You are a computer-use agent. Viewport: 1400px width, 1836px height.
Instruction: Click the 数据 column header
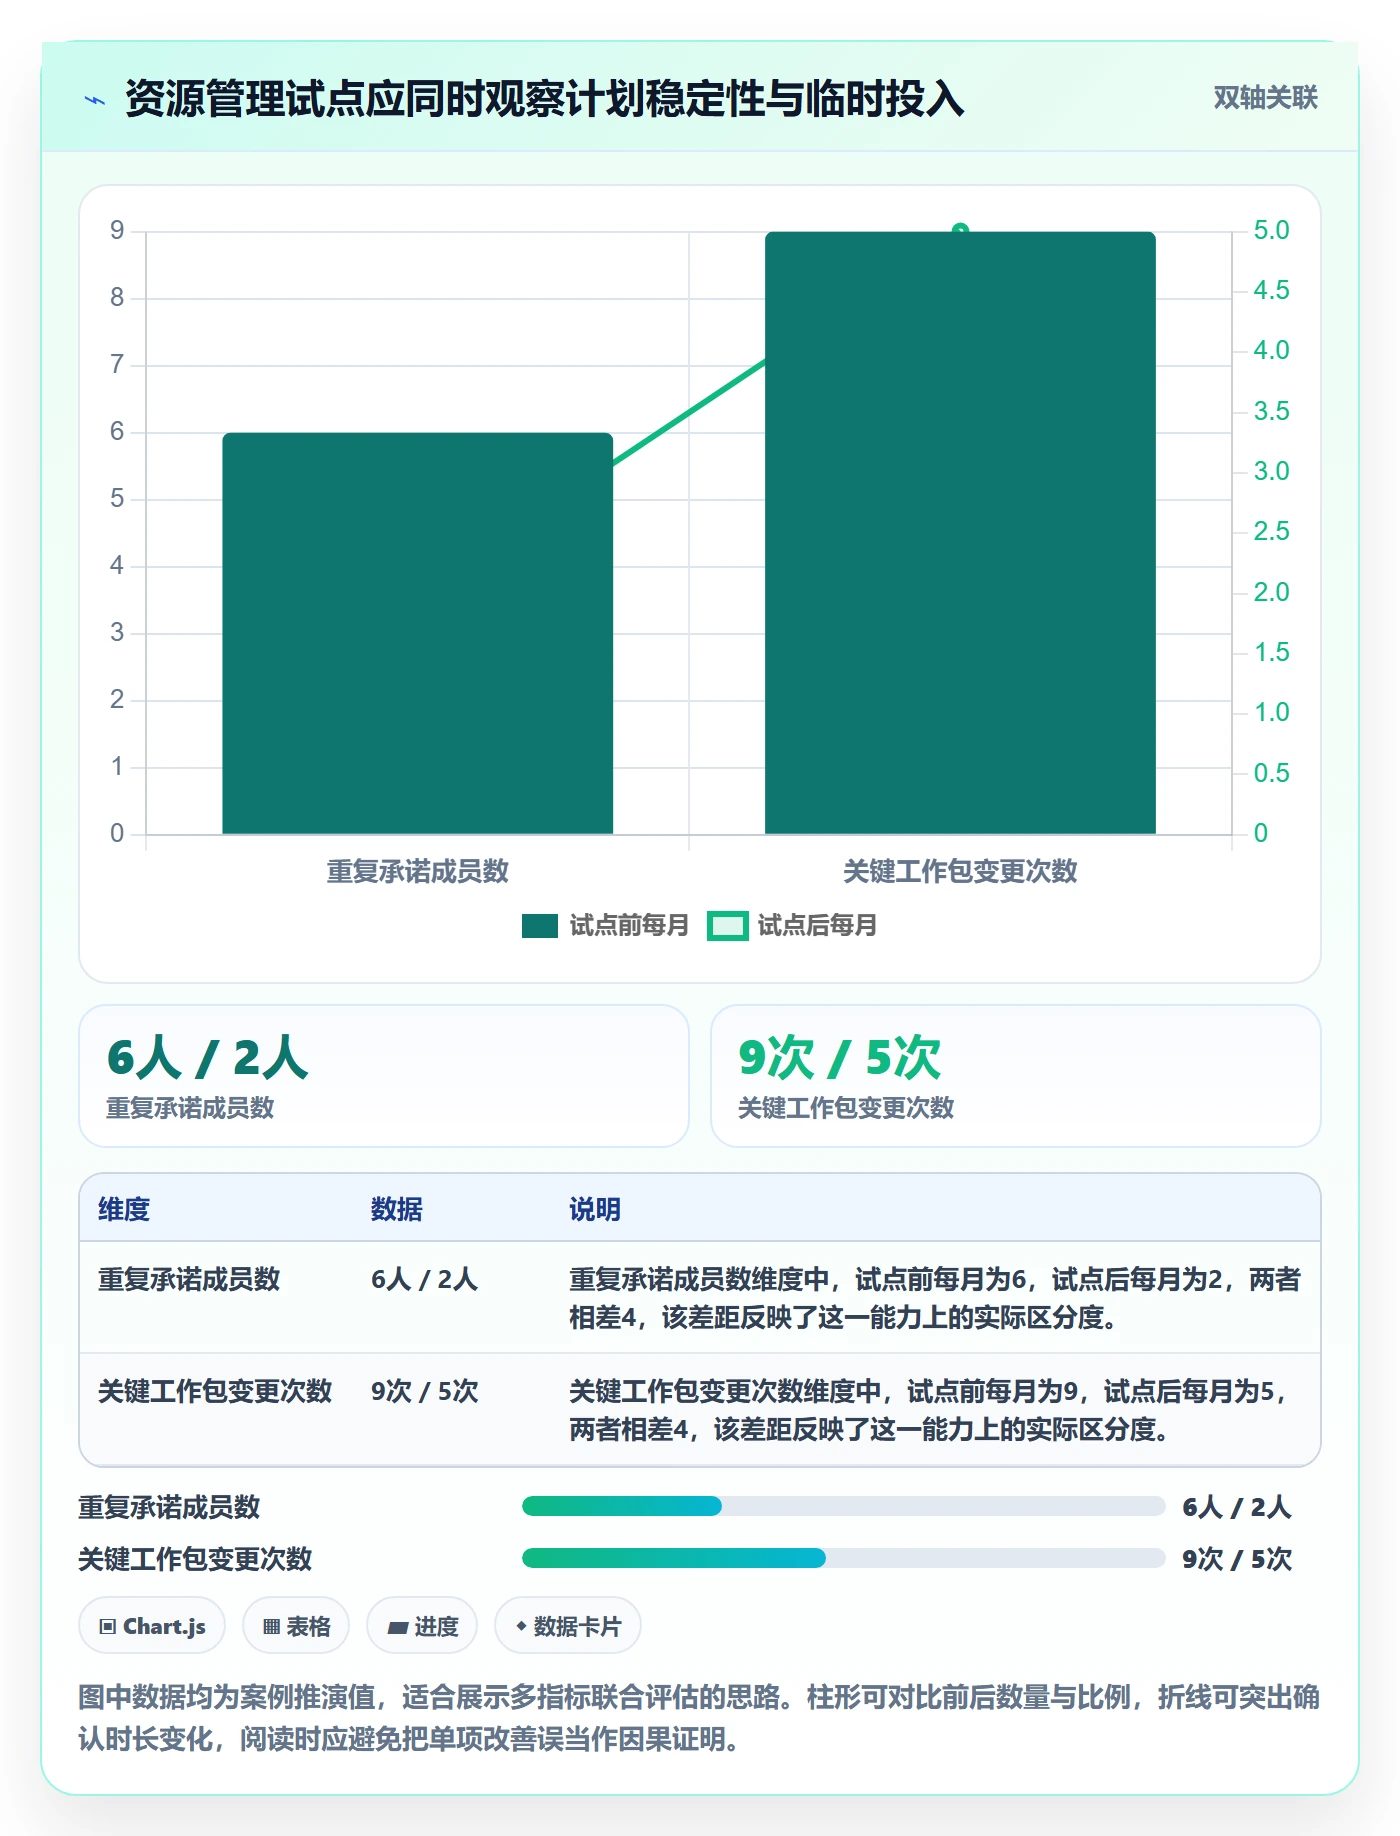point(397,1209)
